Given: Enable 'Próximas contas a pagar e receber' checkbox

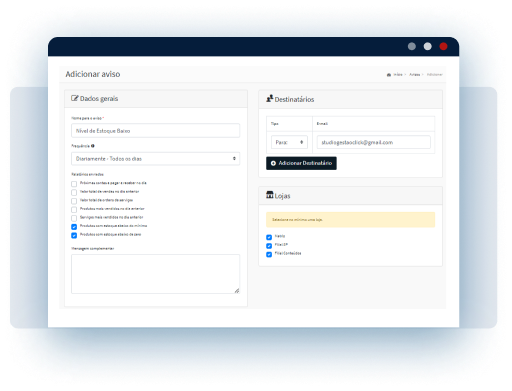Looking at the screenshot, I should (74, 184).
